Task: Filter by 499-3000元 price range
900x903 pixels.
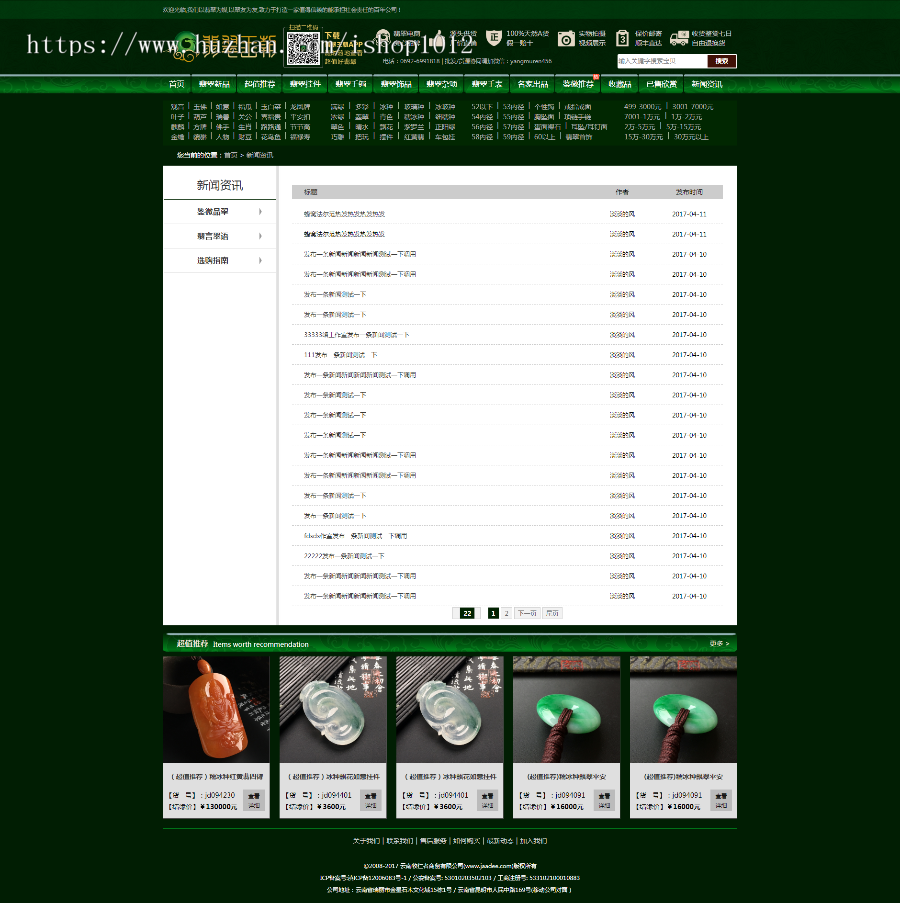Action: coord(642,107)
